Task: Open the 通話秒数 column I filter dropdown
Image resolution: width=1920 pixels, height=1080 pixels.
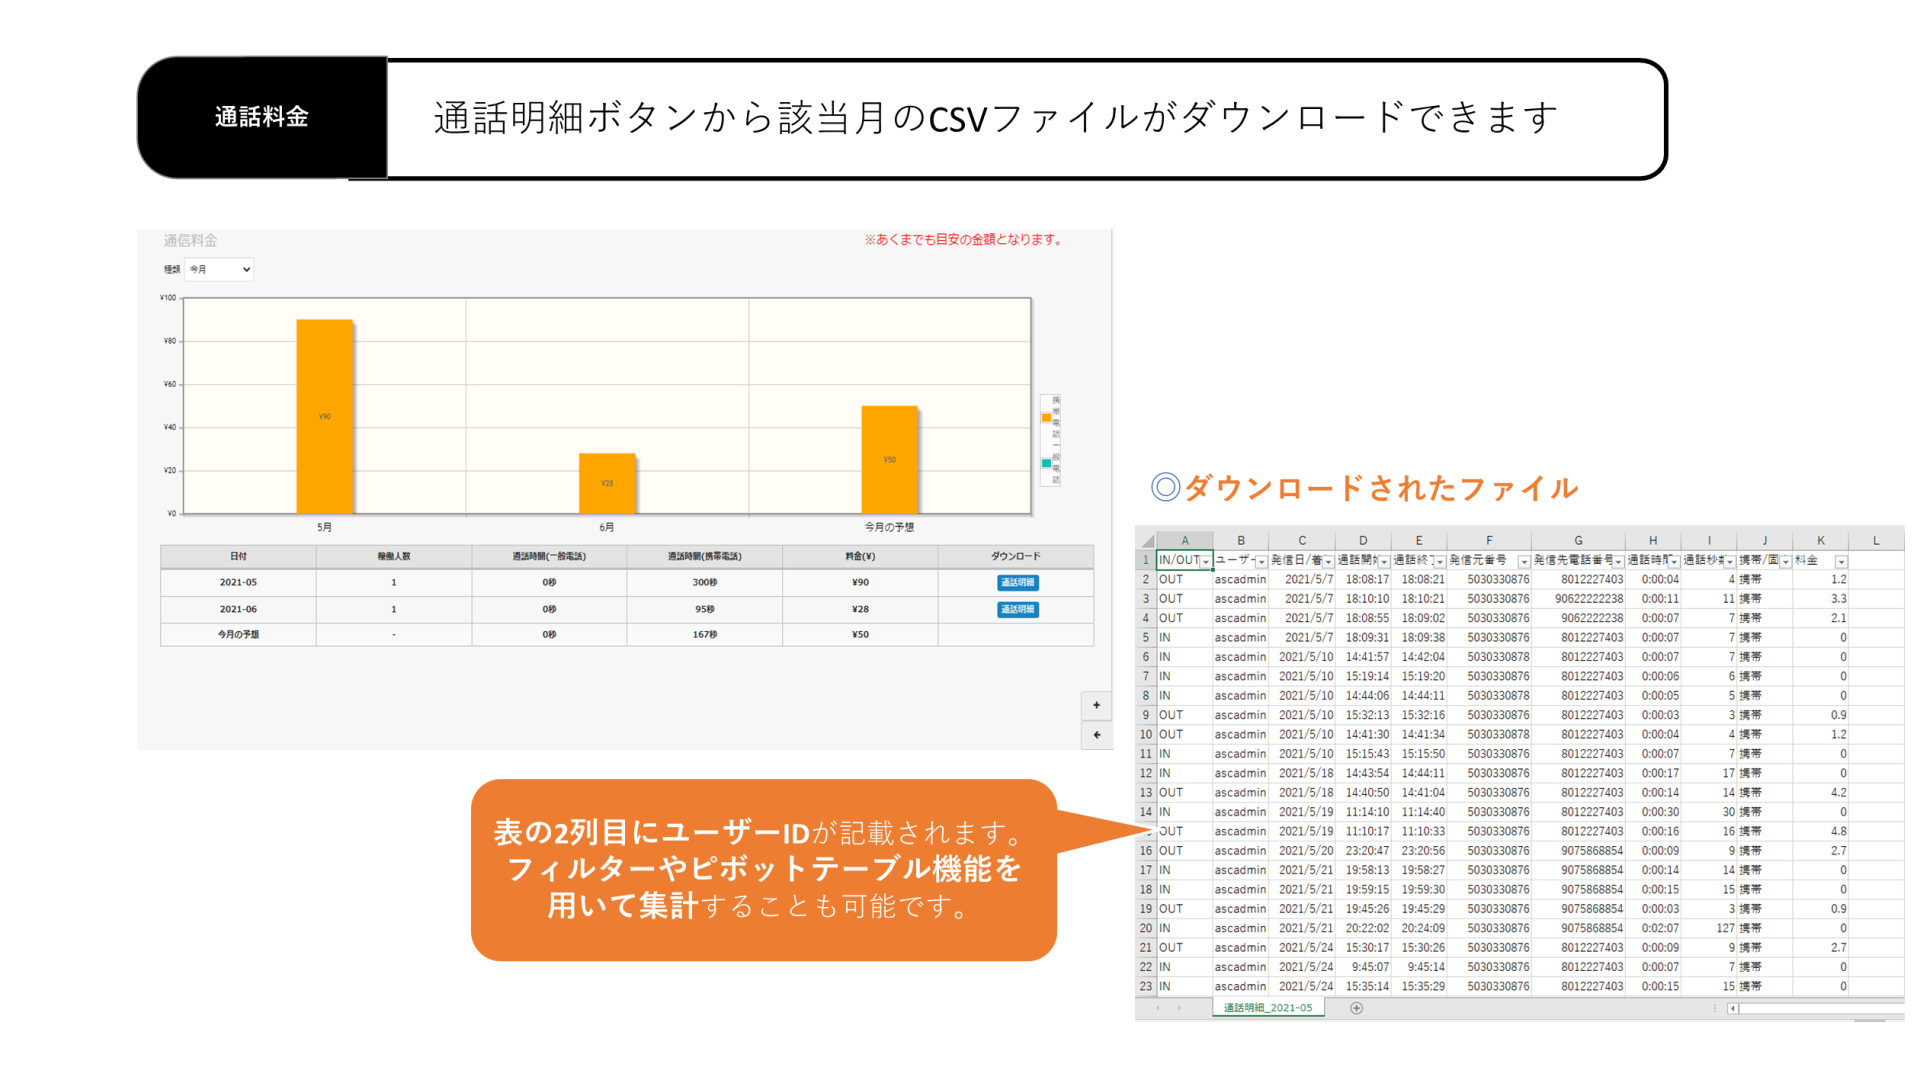Action: pos(1730,561)
